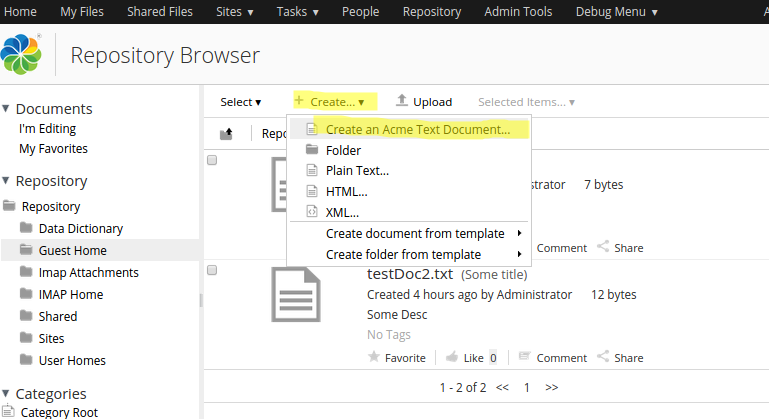Collapse the Categories section
This screenshot has height=419, width=769.
(6, 393)
